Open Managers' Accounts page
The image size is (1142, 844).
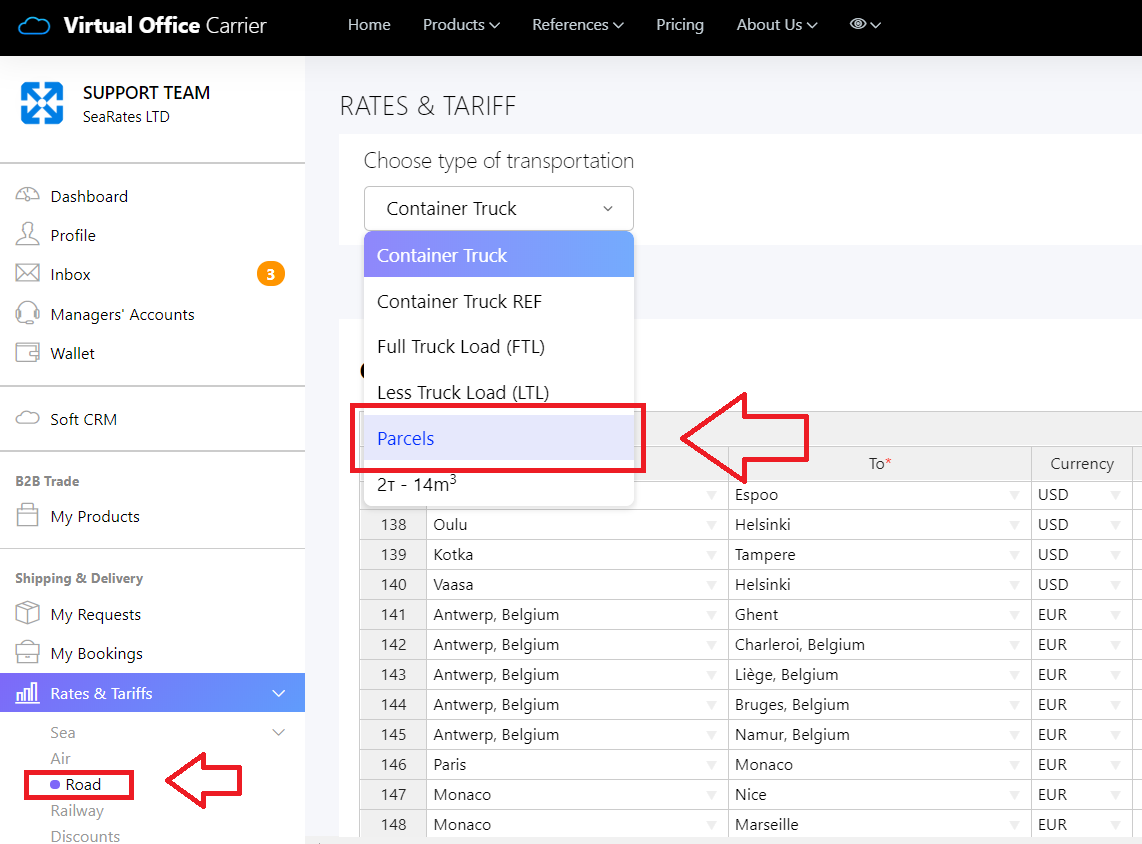[x=122, y=315]
